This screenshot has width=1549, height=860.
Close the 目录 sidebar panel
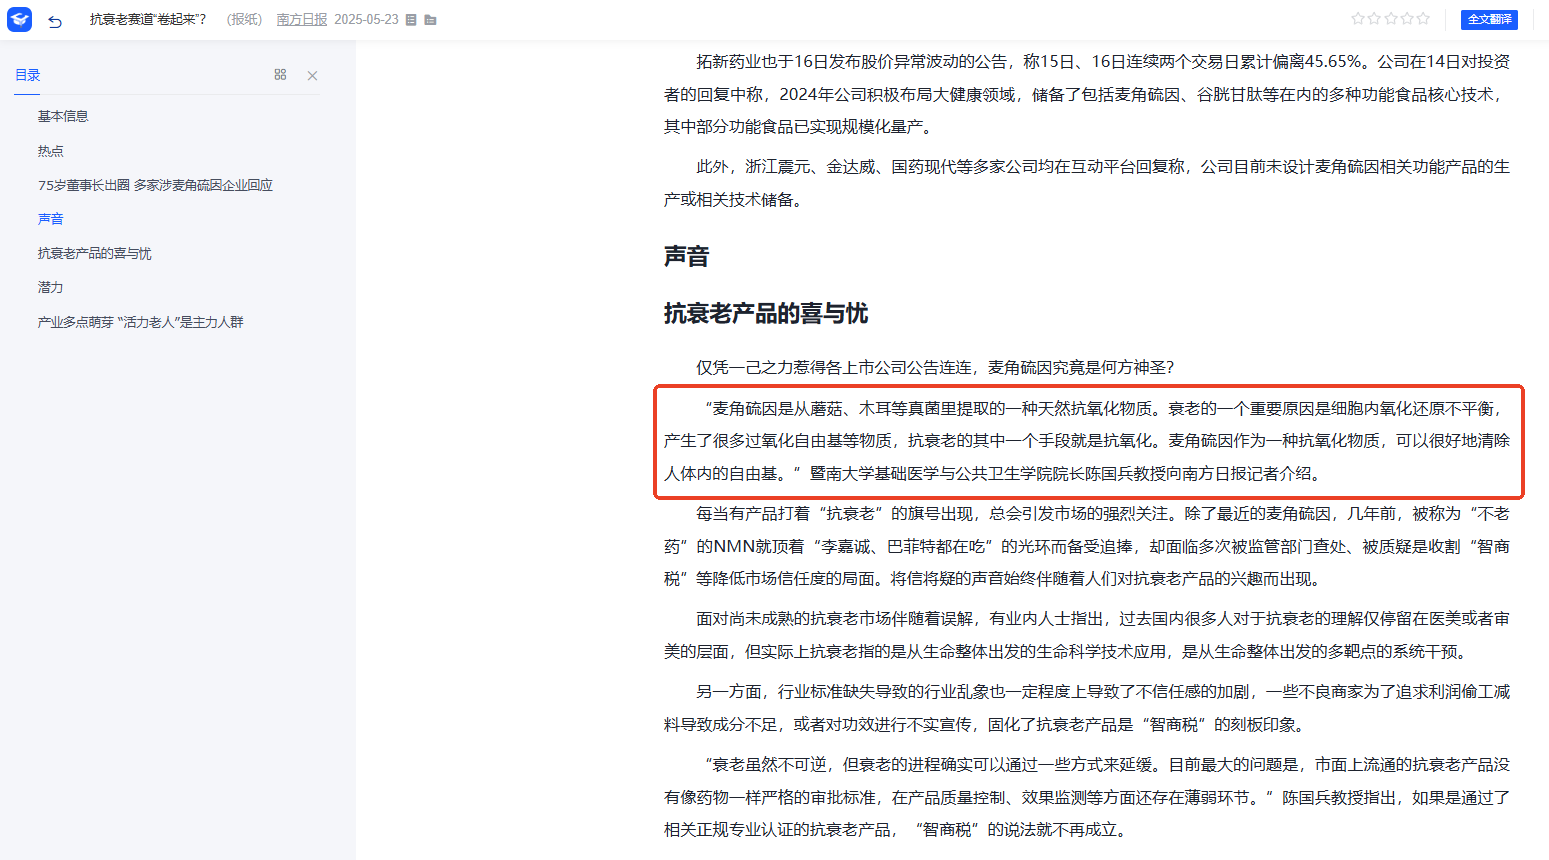[x=312, y=76]
